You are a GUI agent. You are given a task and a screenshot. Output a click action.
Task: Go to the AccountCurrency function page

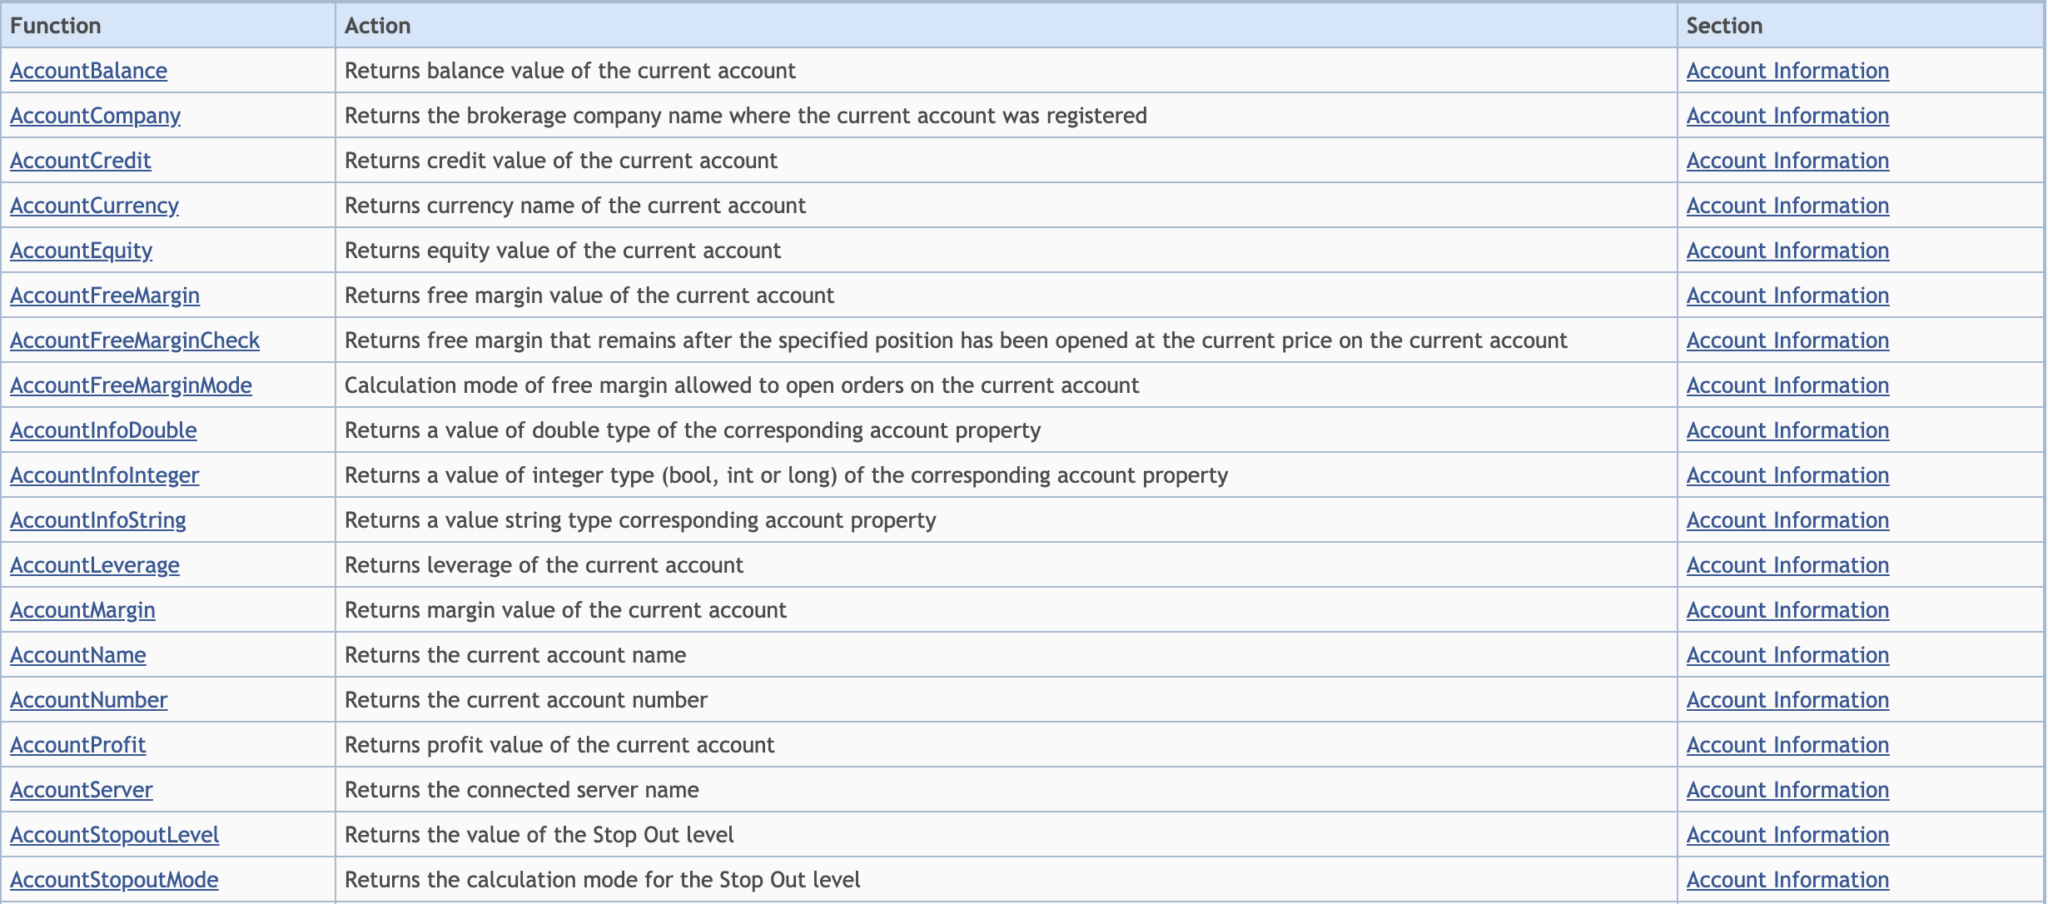[94, 206]
